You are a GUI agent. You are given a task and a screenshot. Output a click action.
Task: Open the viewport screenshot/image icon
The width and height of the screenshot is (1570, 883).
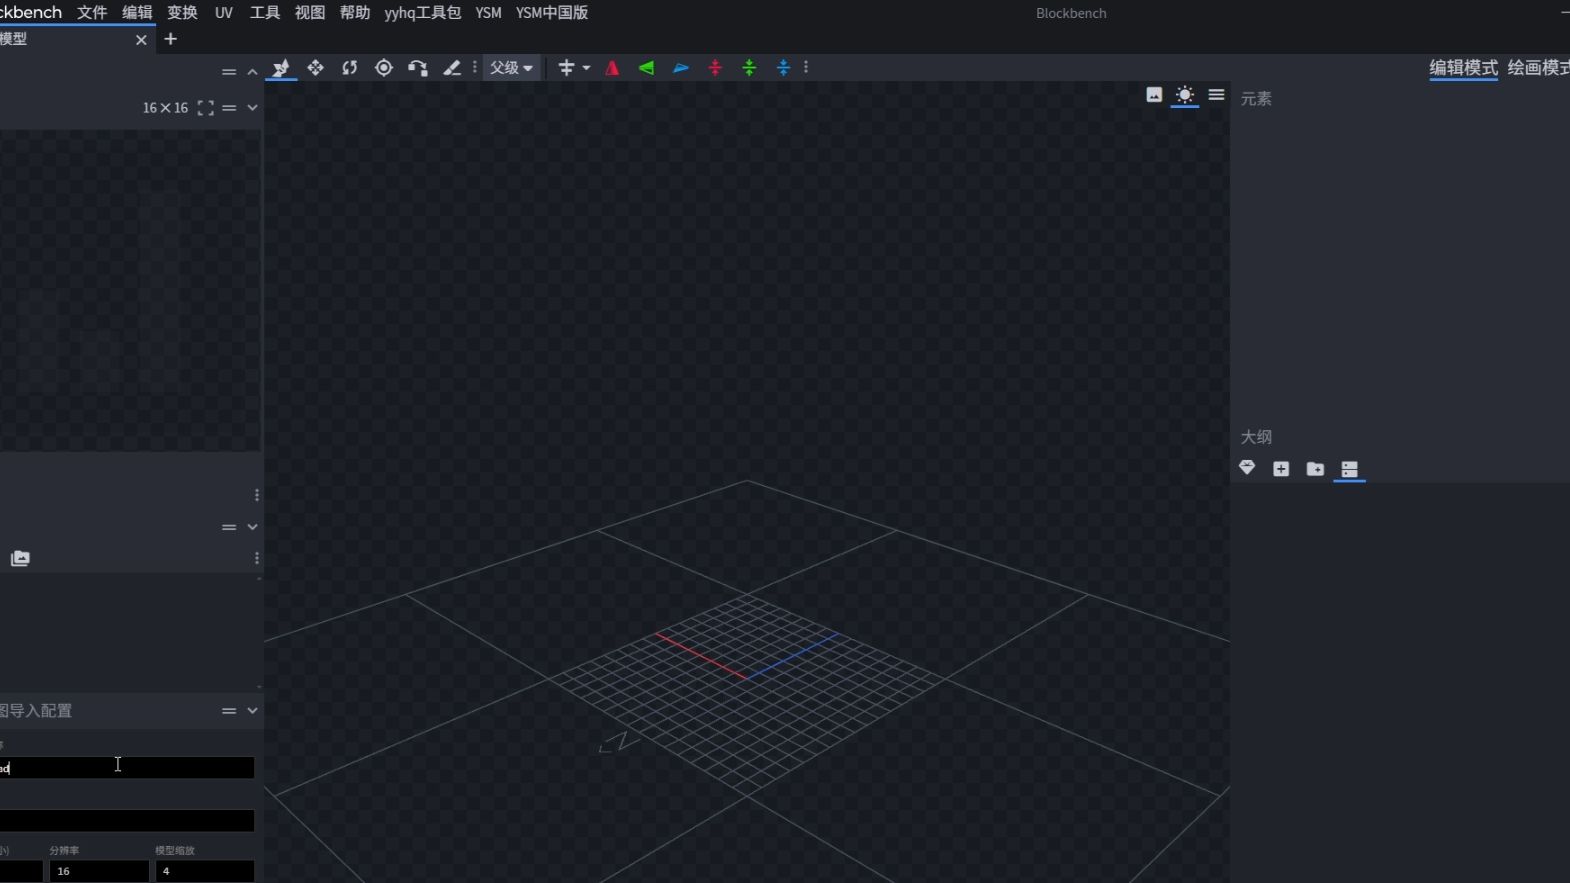coord(1154,95)
